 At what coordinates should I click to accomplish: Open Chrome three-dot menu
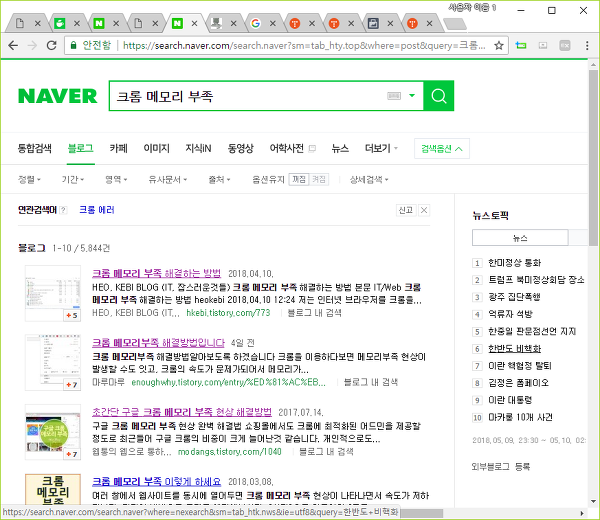pos(587,46)
